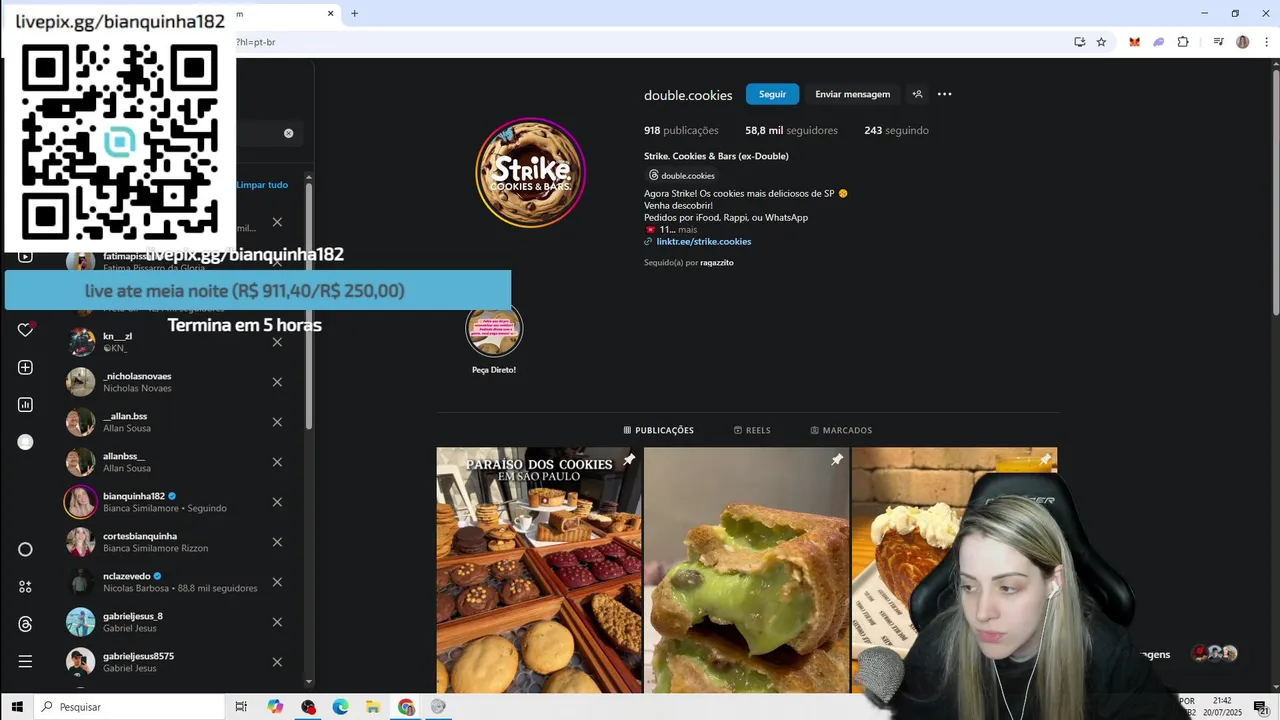The height and width of the screenshot is (720, 1280).
Task: Open the double.cookies Threads badge
Action: (x=682, y=175)
